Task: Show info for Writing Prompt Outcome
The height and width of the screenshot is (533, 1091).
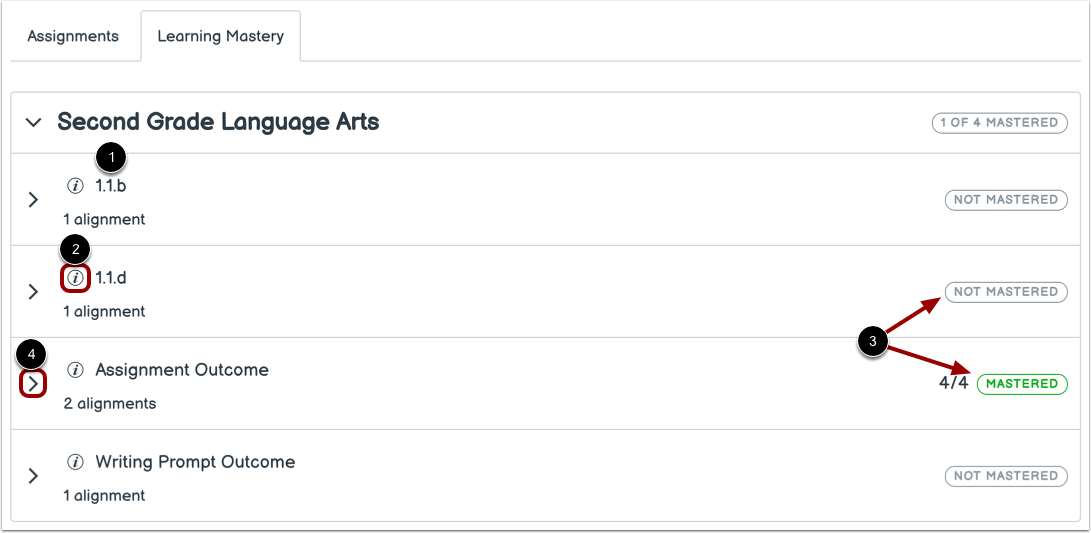Action: click(x=75, y=462)
